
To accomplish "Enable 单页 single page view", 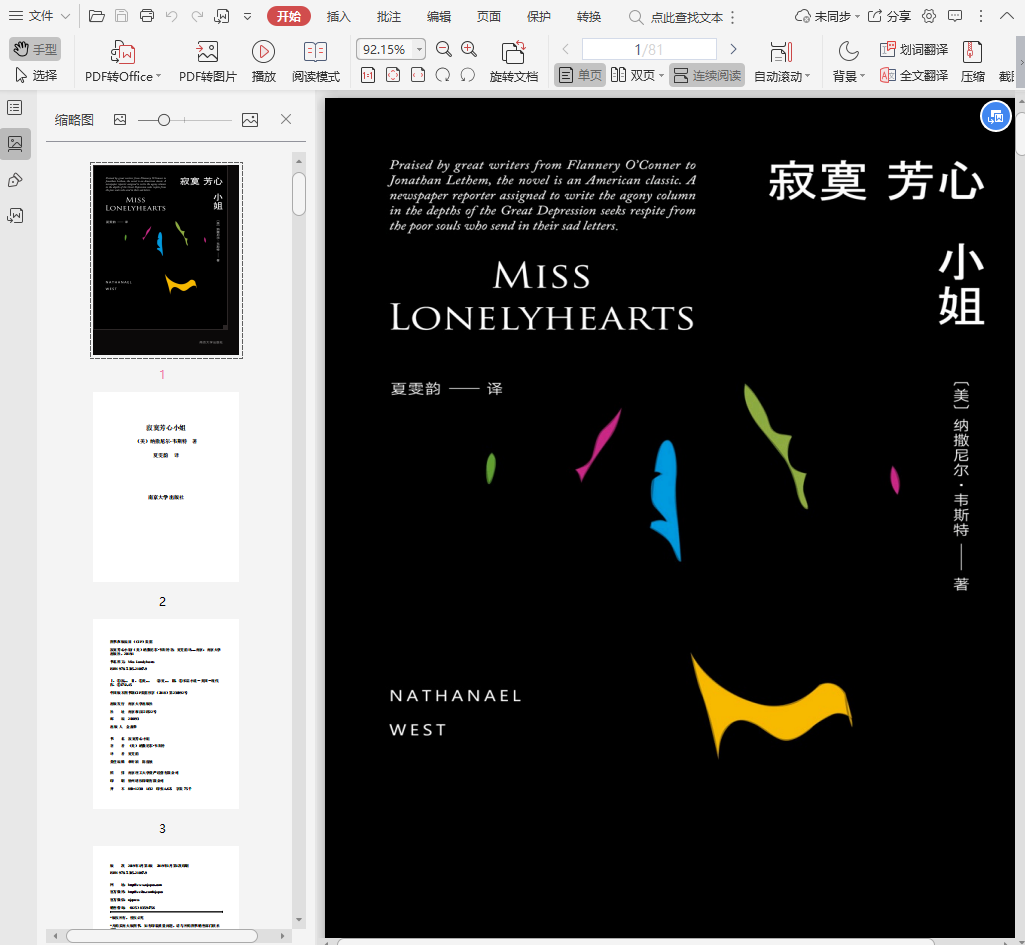I will (x=580, y=75).
